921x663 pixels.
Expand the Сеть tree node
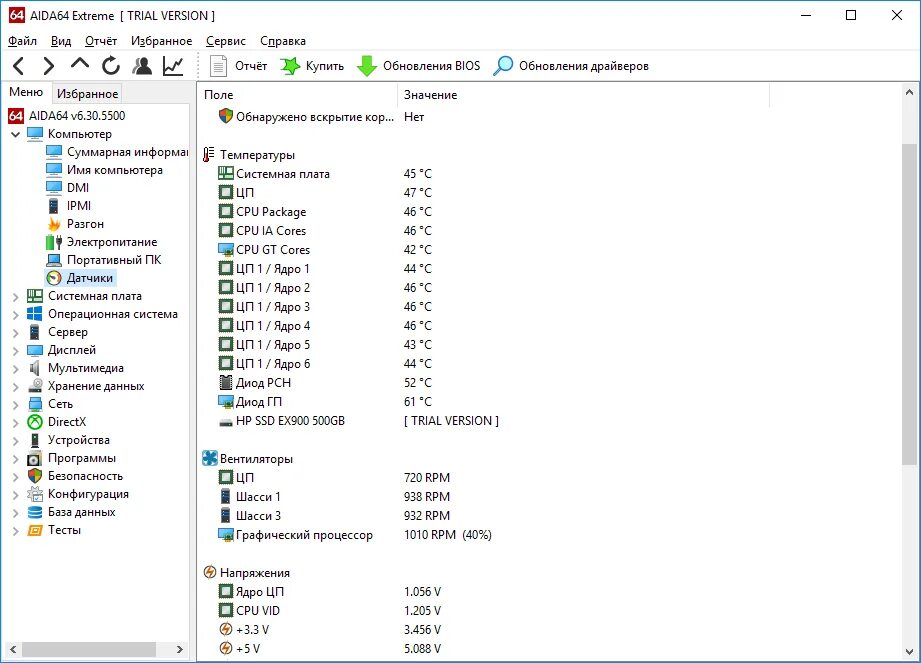[15, 405]
